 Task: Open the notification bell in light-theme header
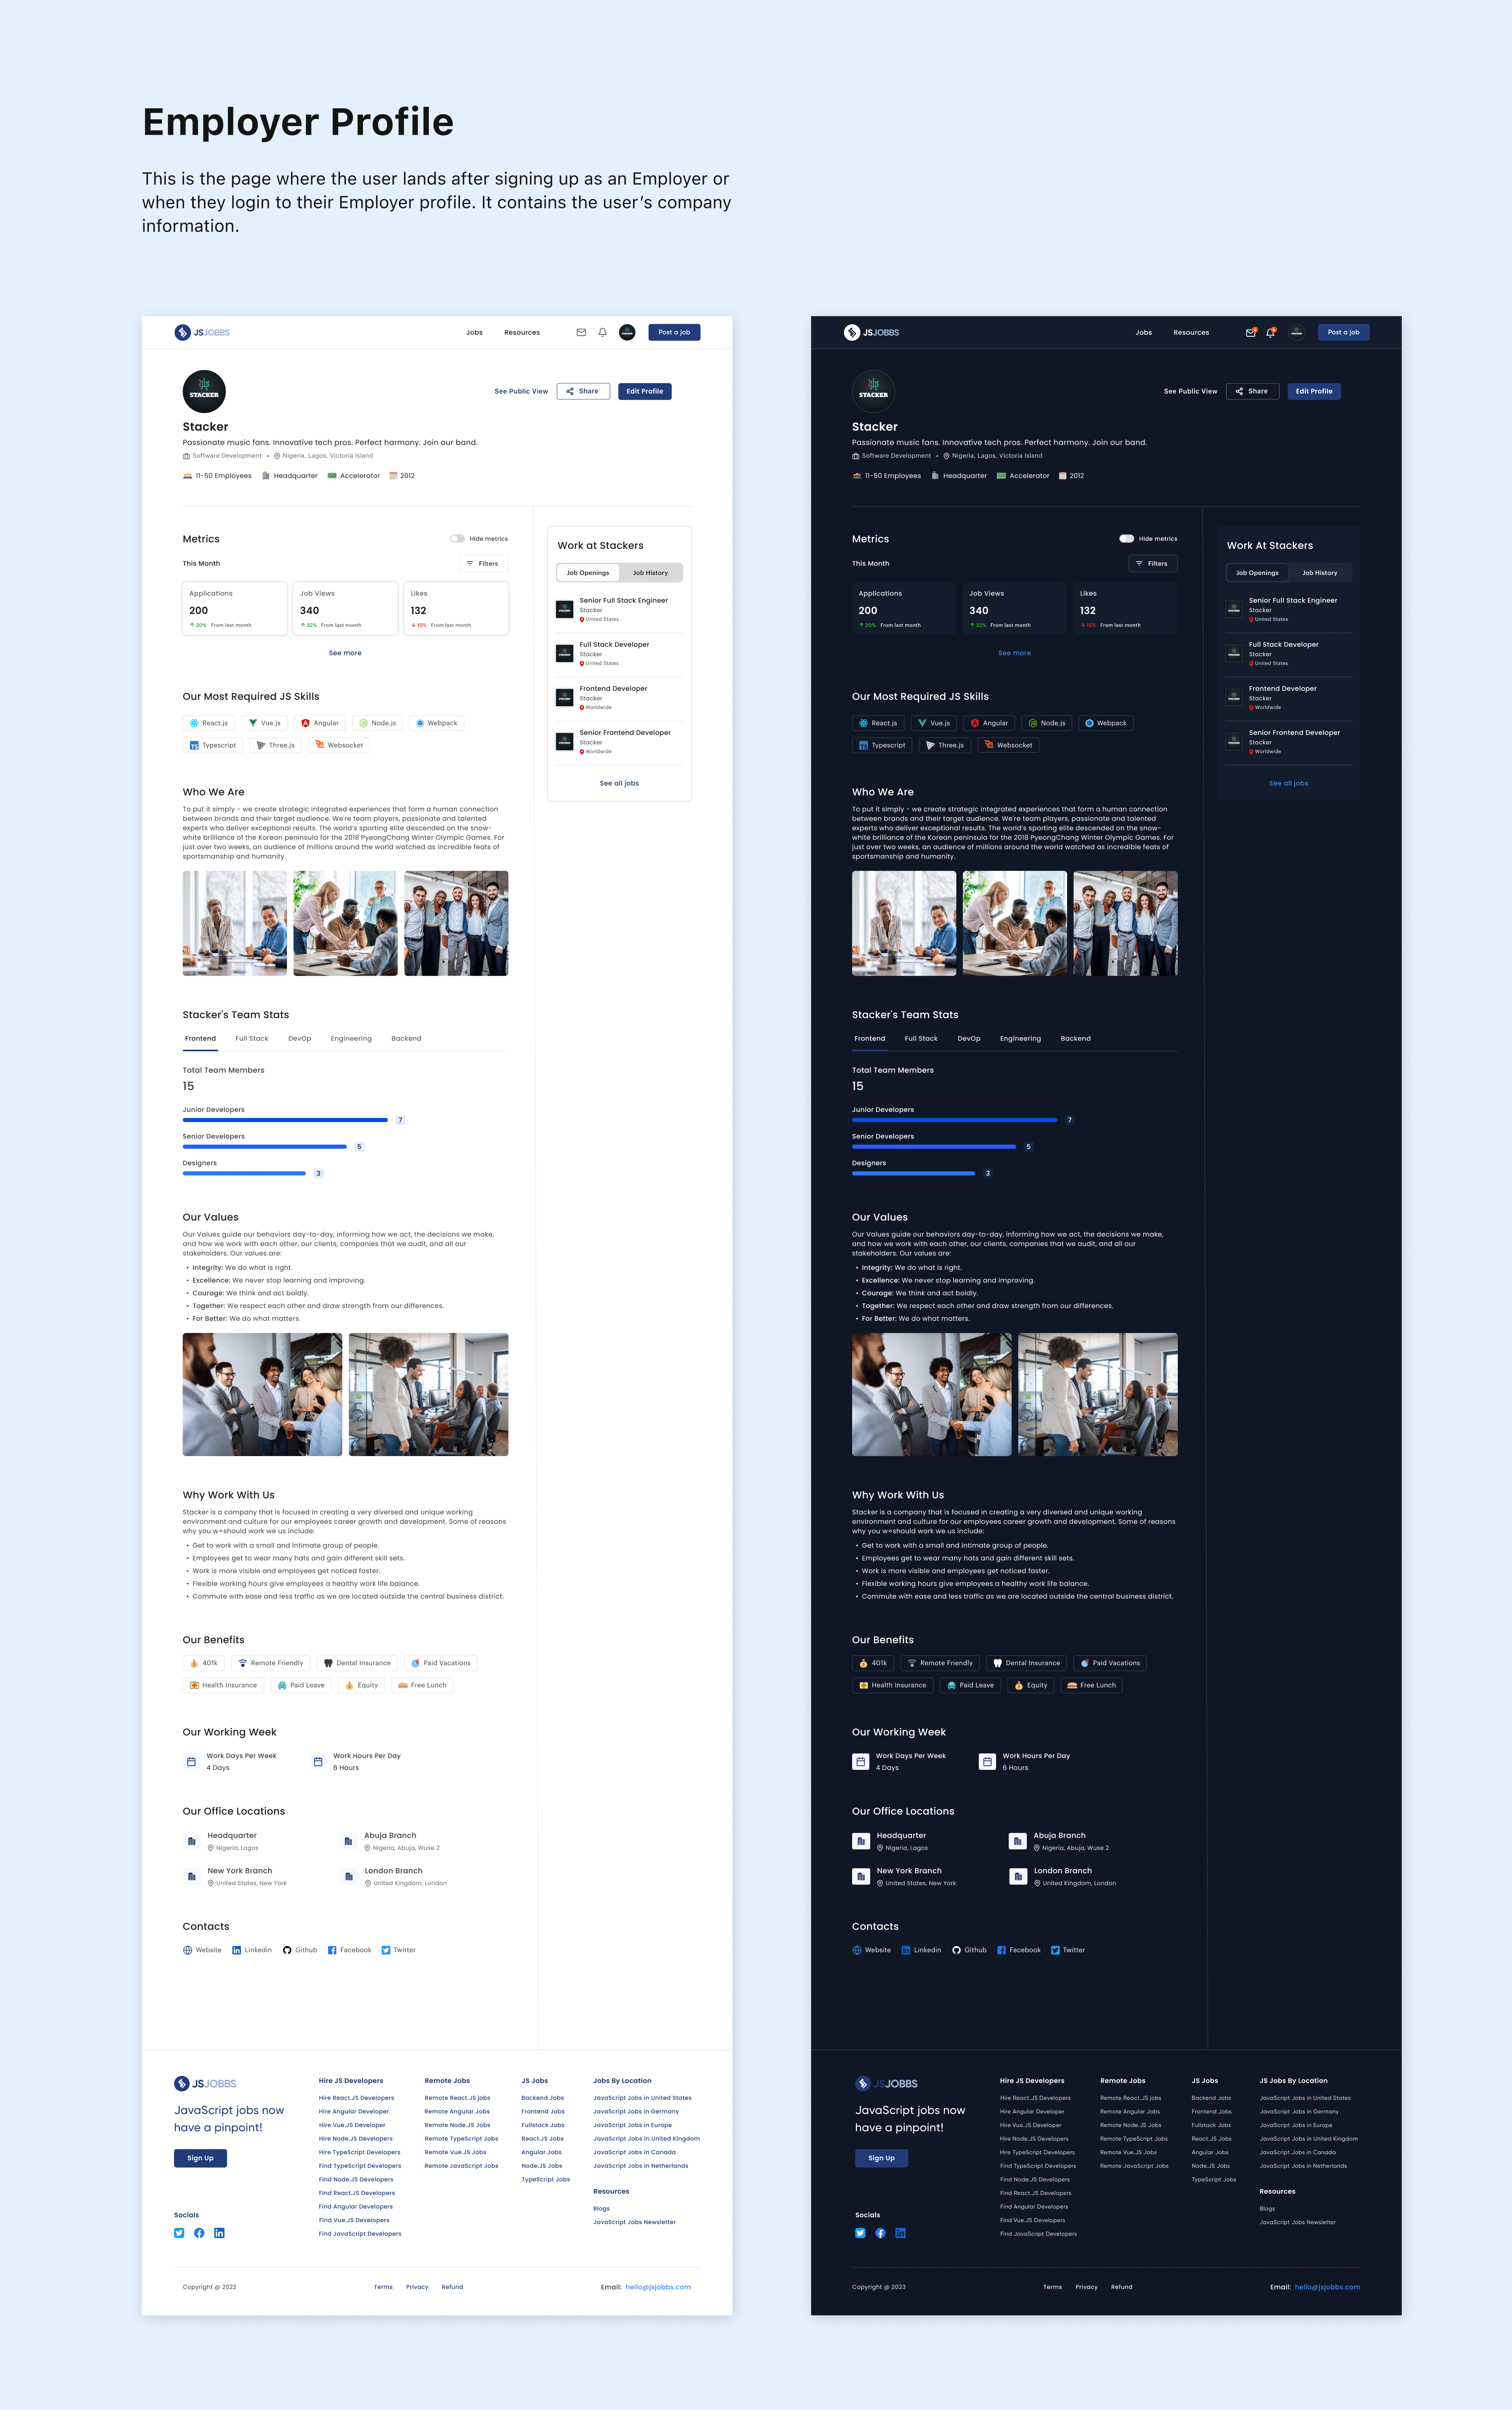tap(603, 332)
